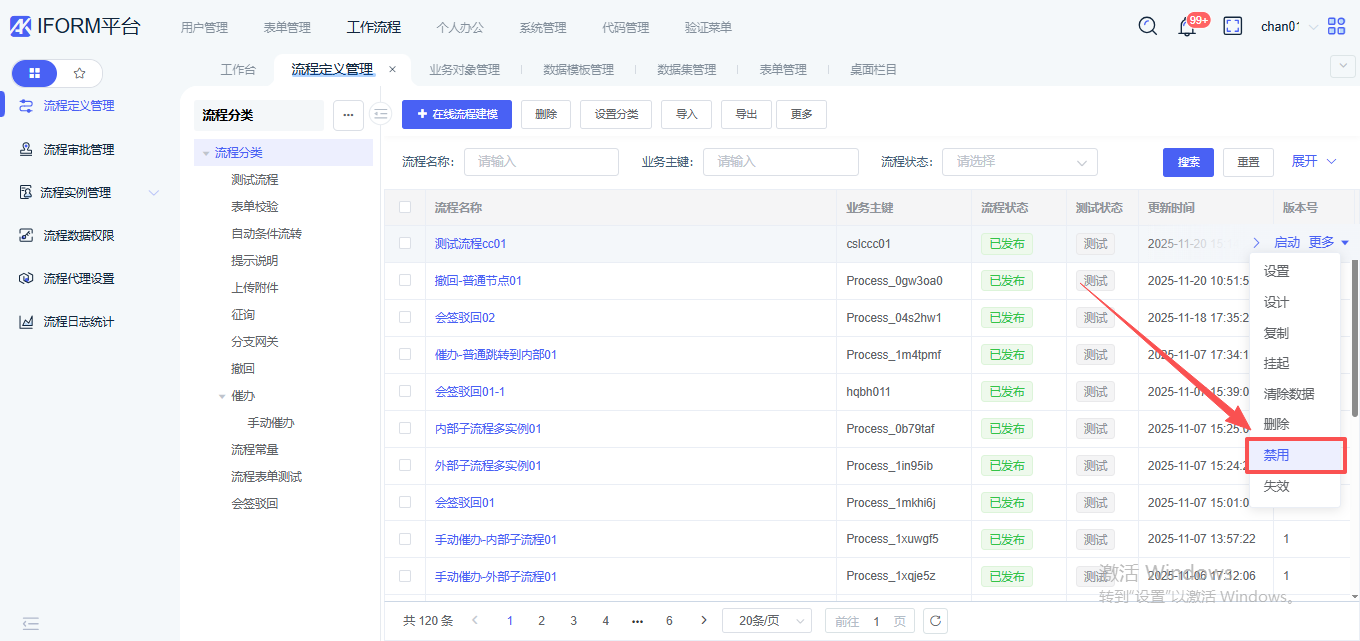1360x641 pixels.
Task: Open the app grid icon at top right
Action: [1337, 27]
